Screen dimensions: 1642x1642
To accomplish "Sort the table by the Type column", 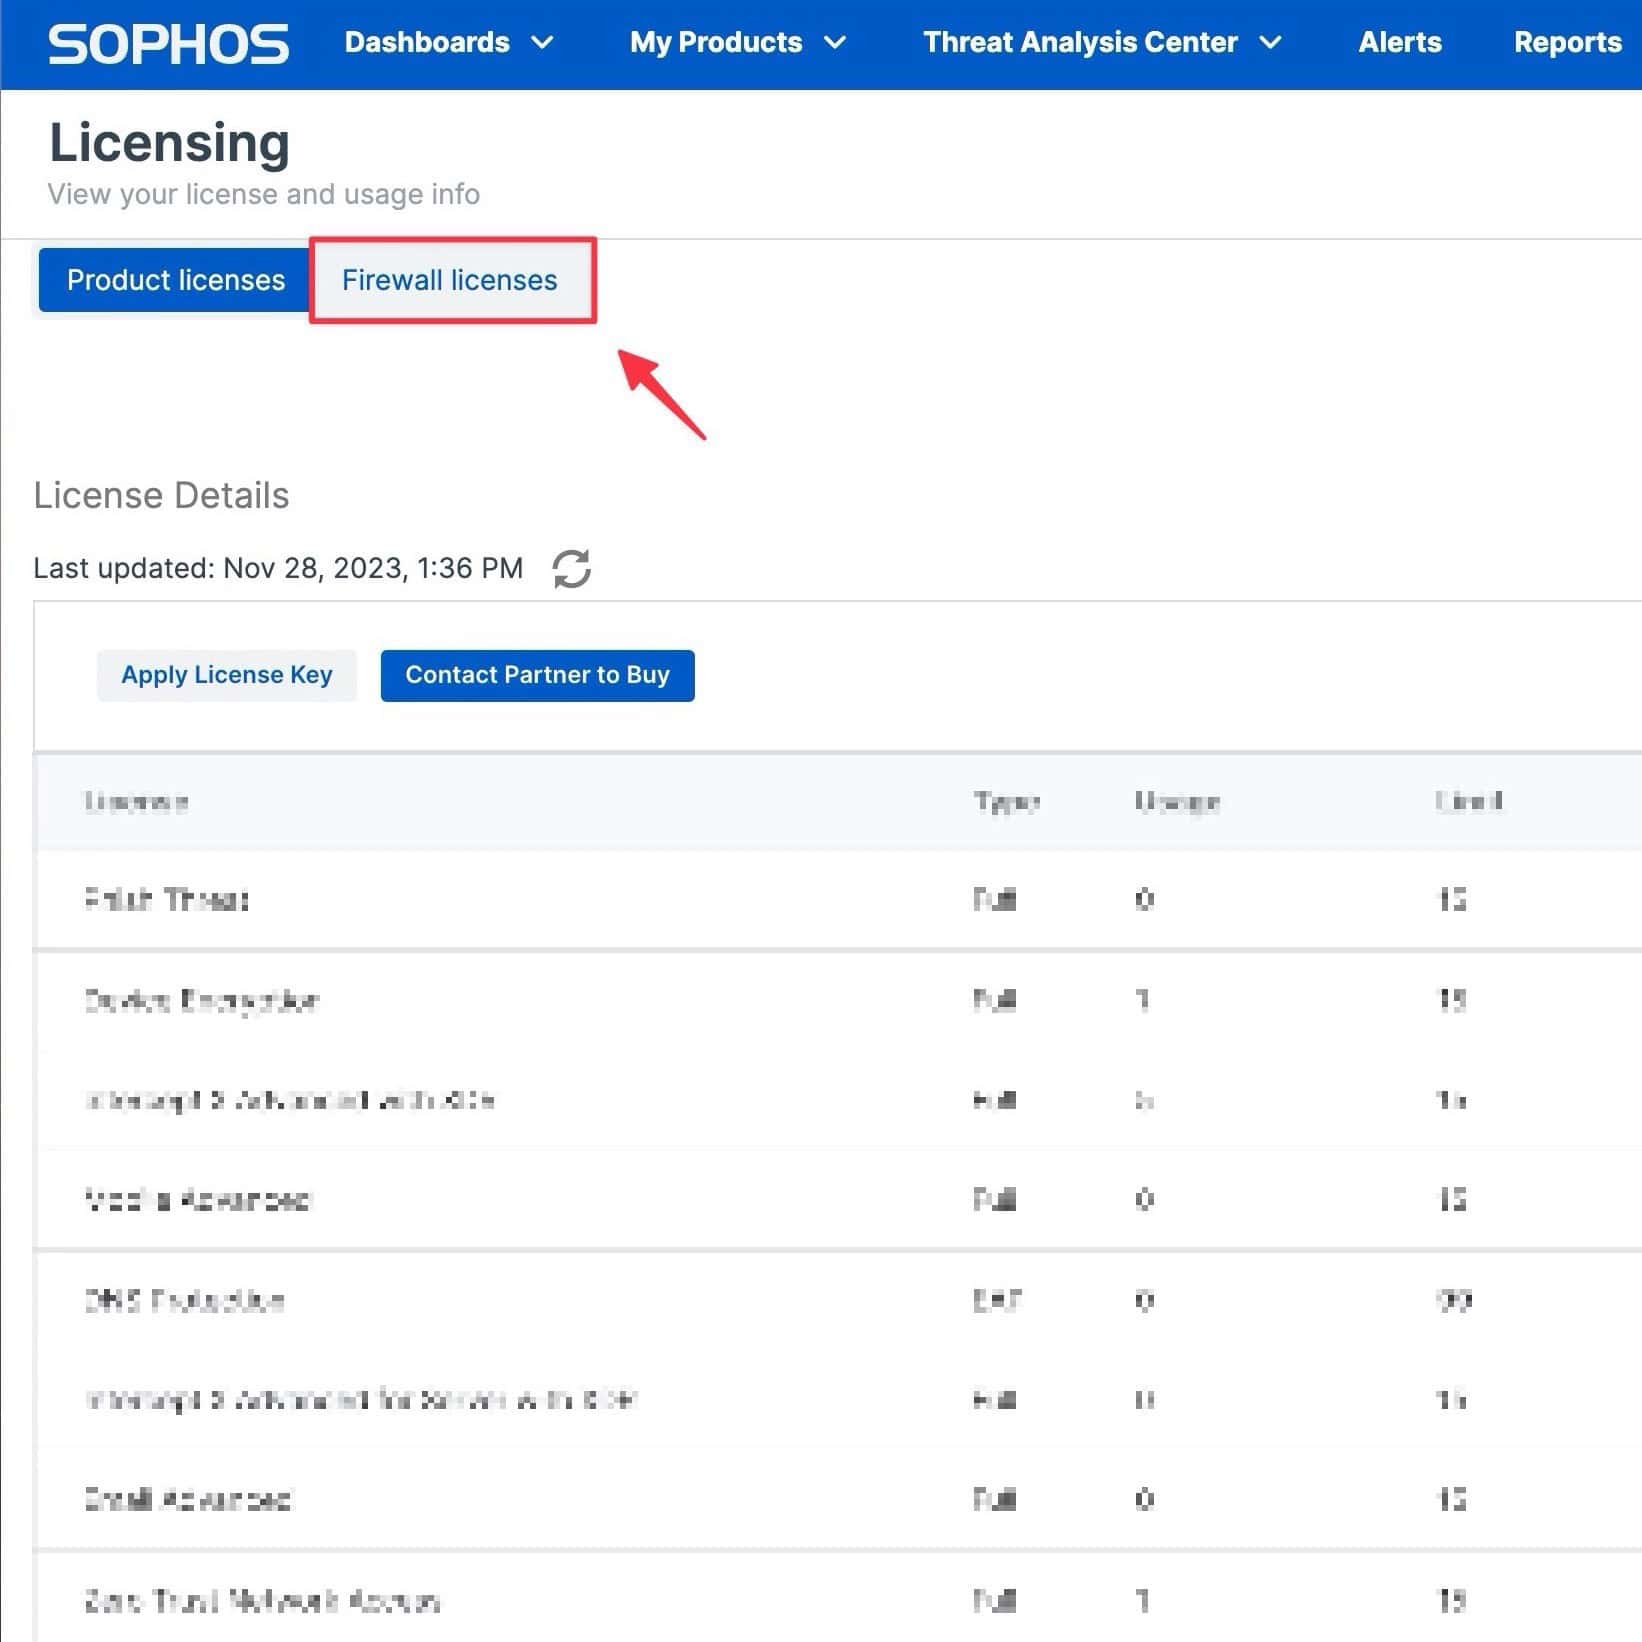I will [x=1007, y=801].
